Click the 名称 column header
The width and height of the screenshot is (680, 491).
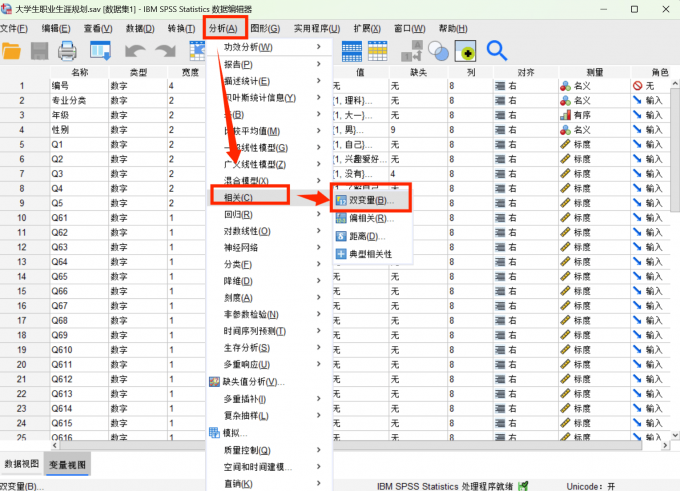tap(79, 72)
